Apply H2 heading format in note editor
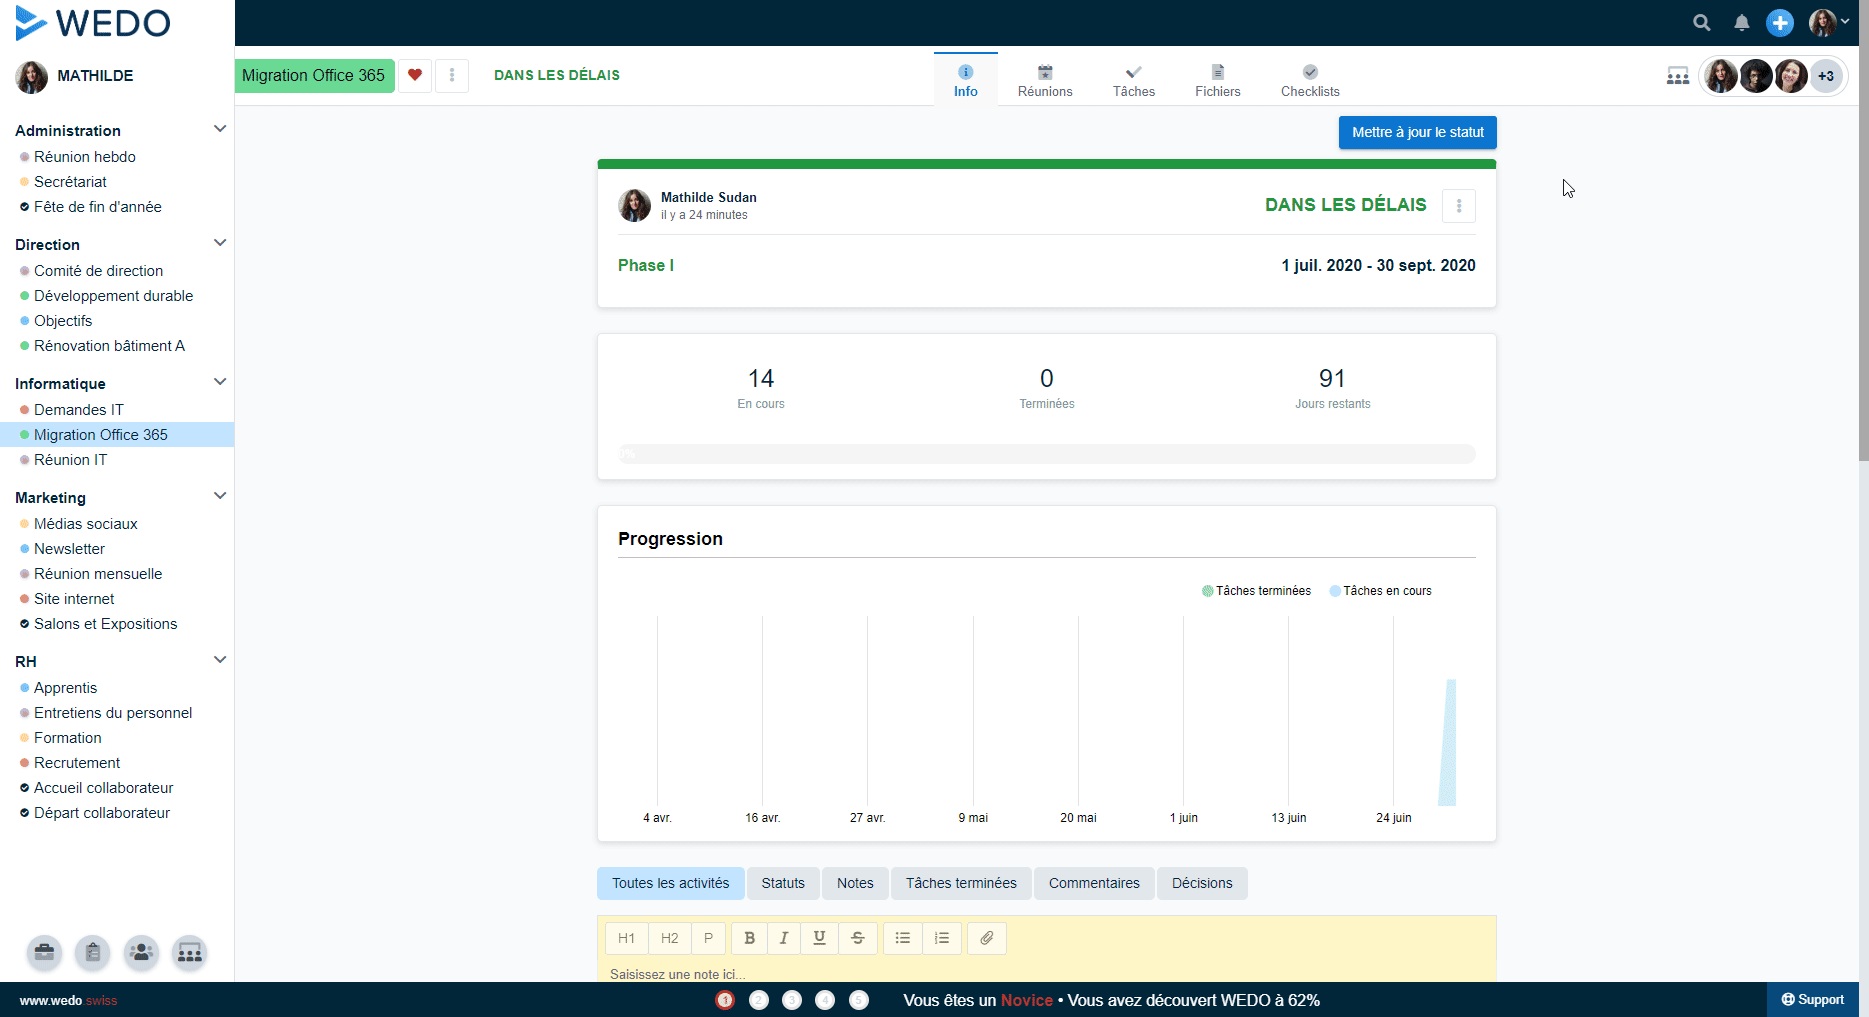The image size is (1869, 1017). click(x=669, y=938)
